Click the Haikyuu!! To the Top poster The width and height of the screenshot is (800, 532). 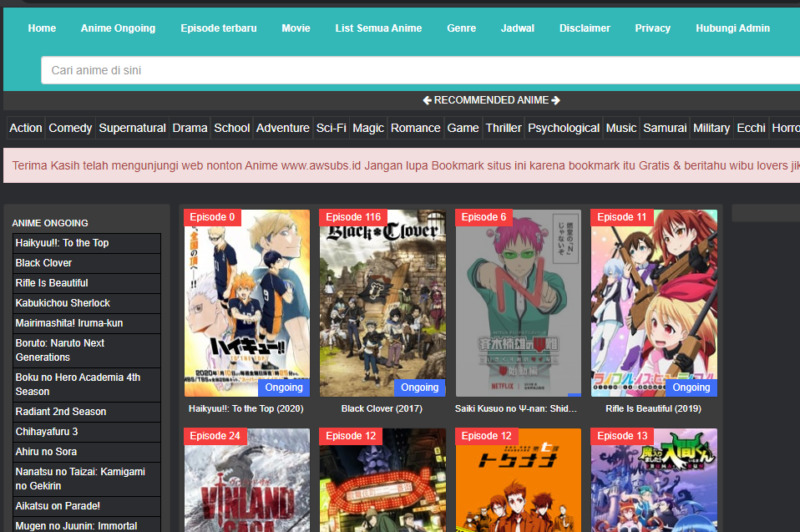247,303
